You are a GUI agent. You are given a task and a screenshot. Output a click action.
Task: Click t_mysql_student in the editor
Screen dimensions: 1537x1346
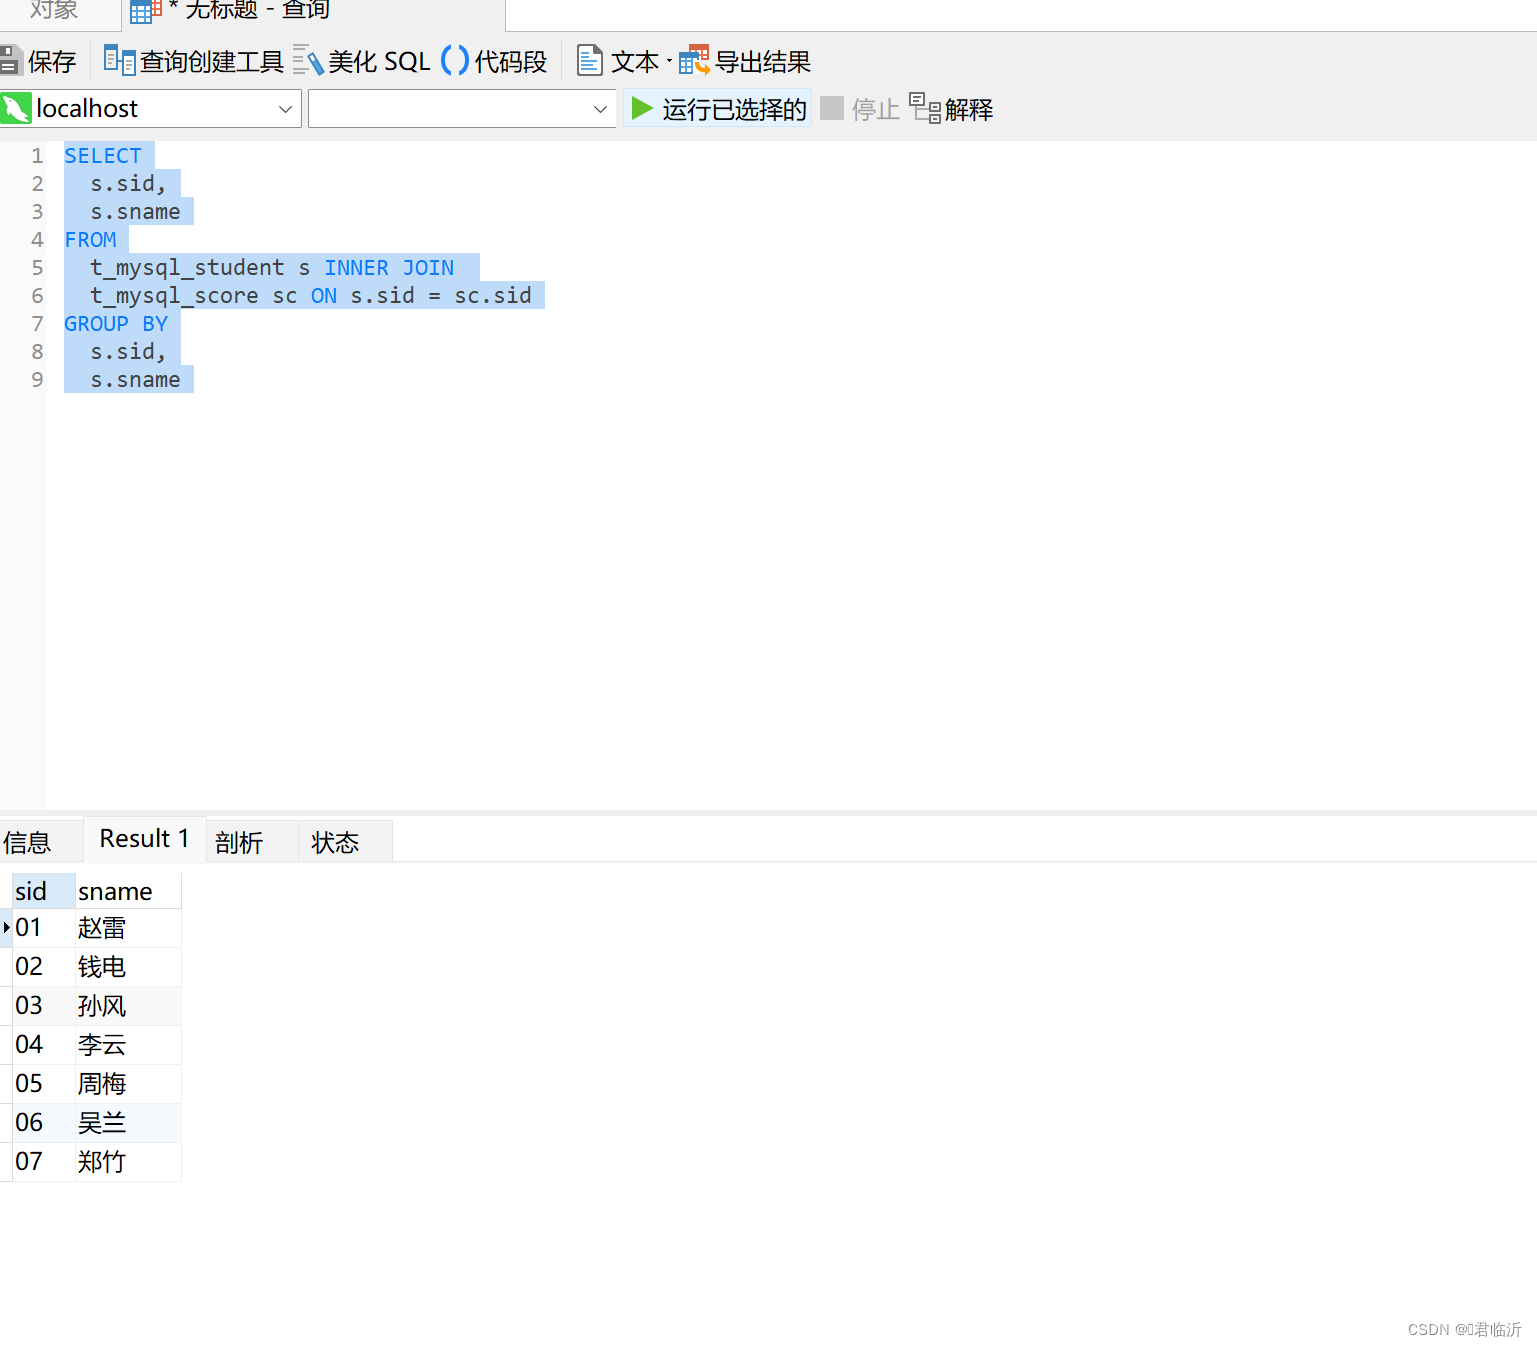coord(187,268)
